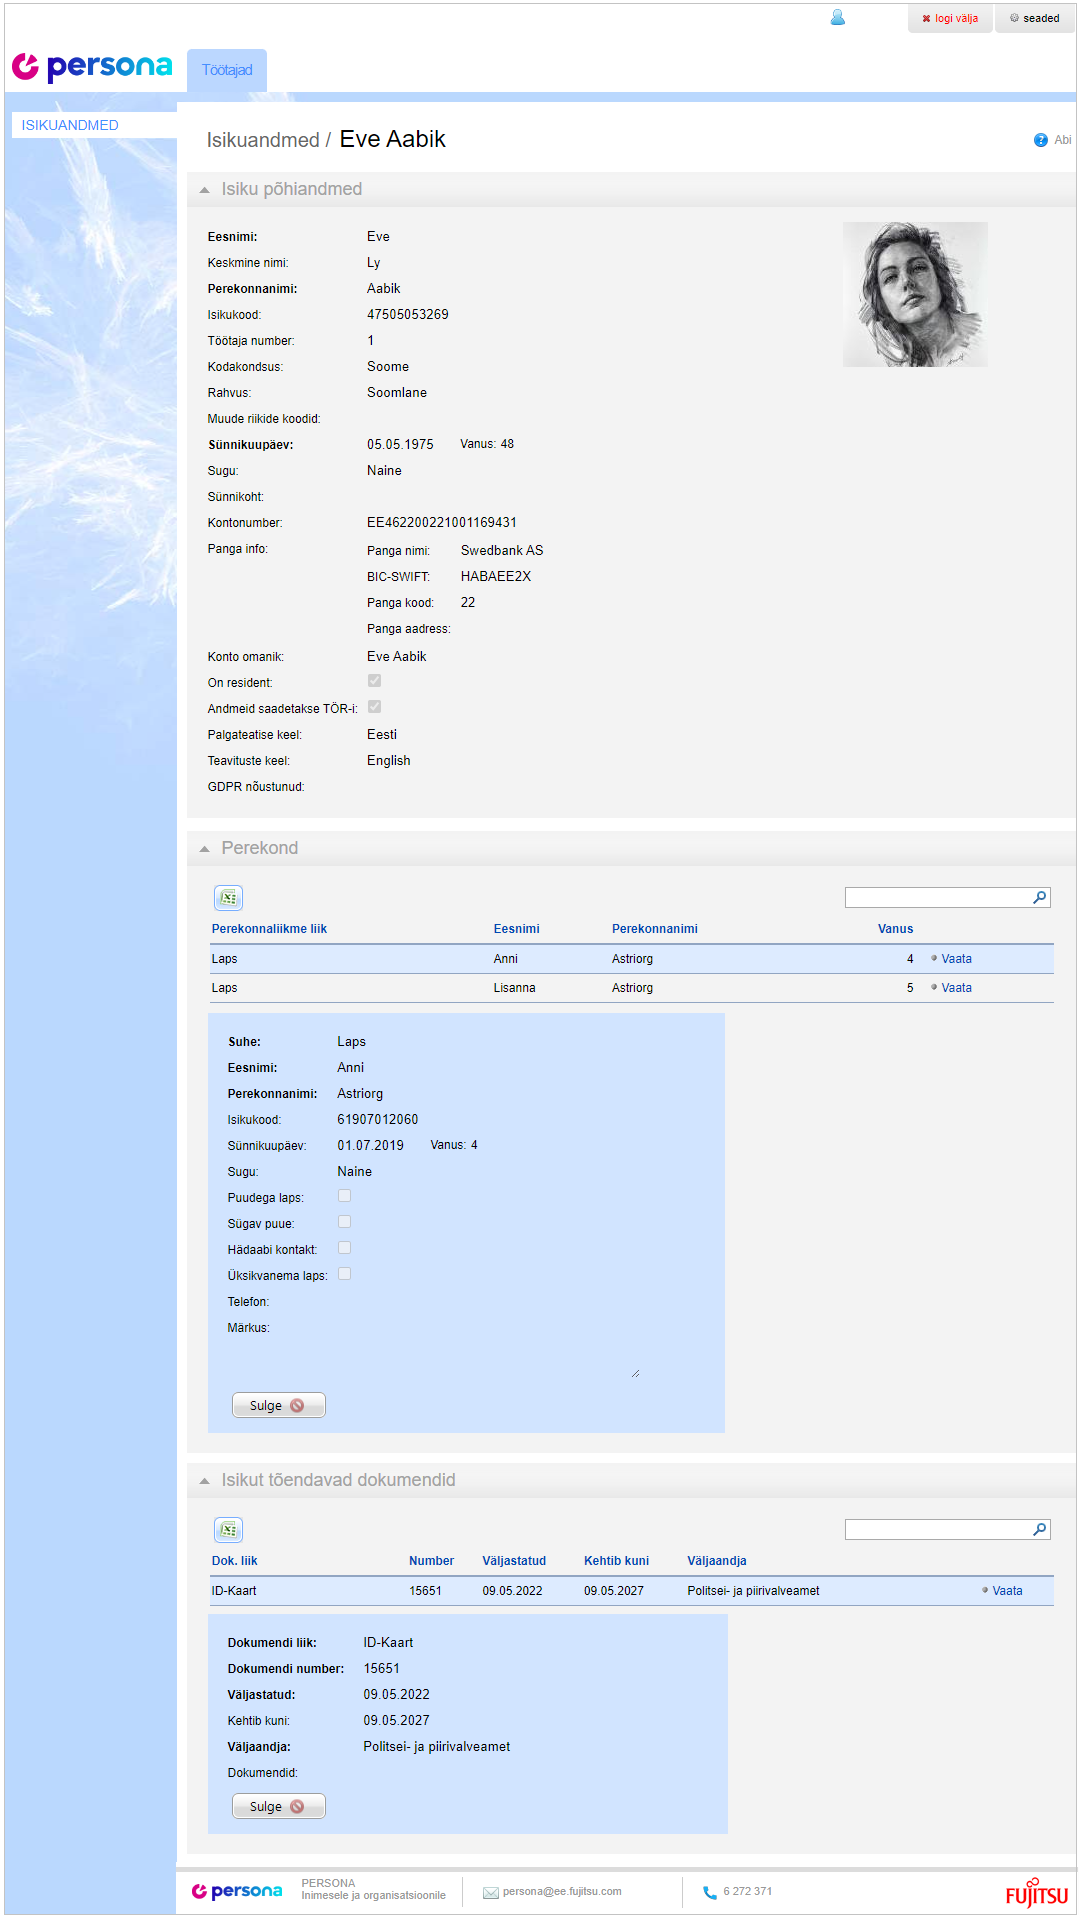The height and width of the screenshot is (1918, 1080).
Task: Click the Persona logo in header
Action: 92,67
